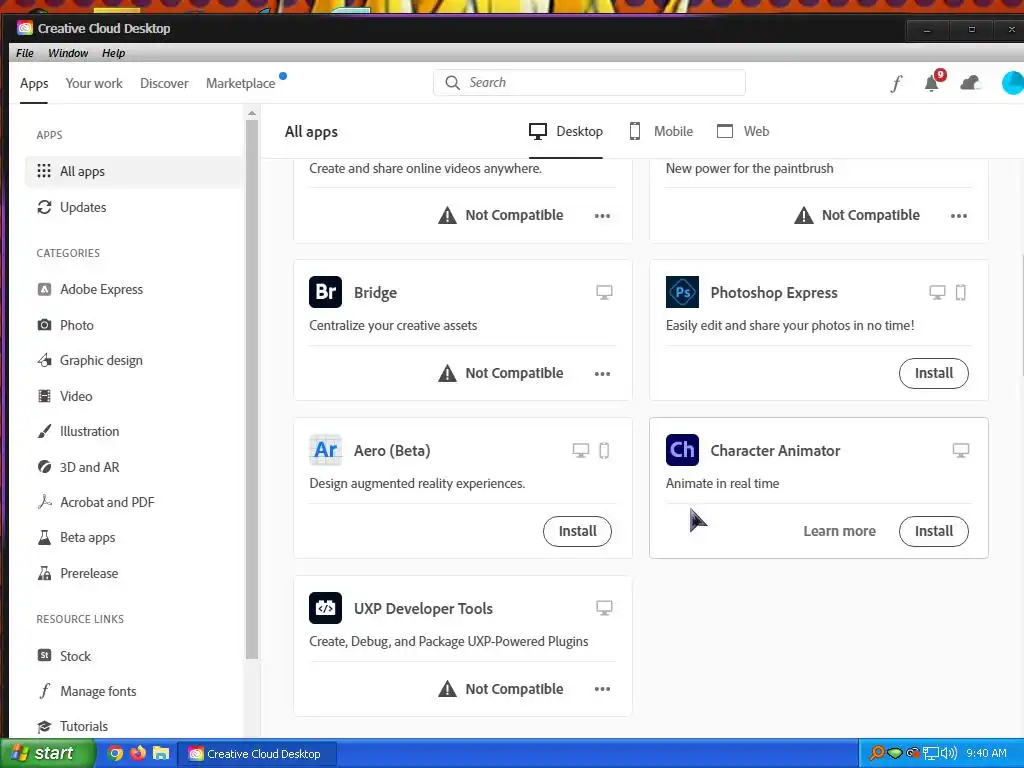Screen dimensions: 1024x768
Task: Click the Aero (Beta) app icon
Action: (325, 450)
